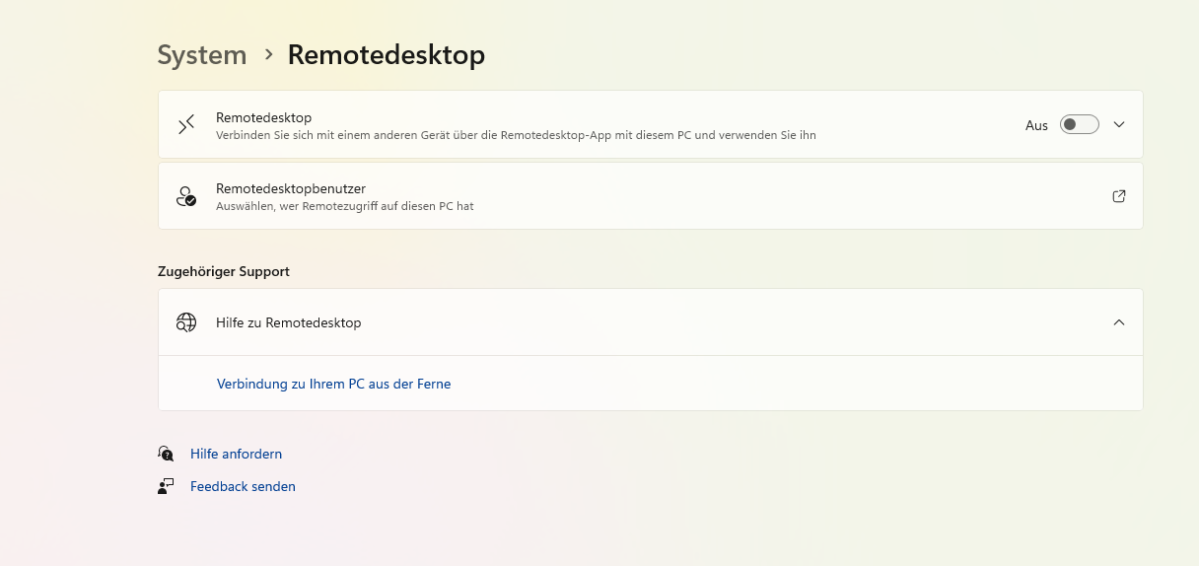Click the breadcrumb arrow after System

coord(268,55)
